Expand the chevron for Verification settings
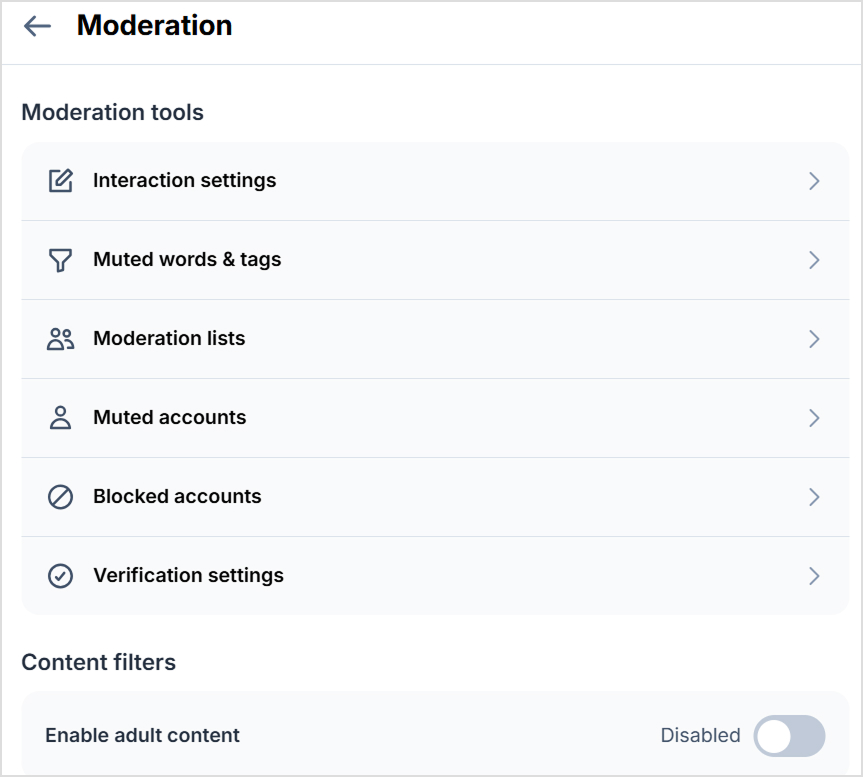 (x=814, y=576)
